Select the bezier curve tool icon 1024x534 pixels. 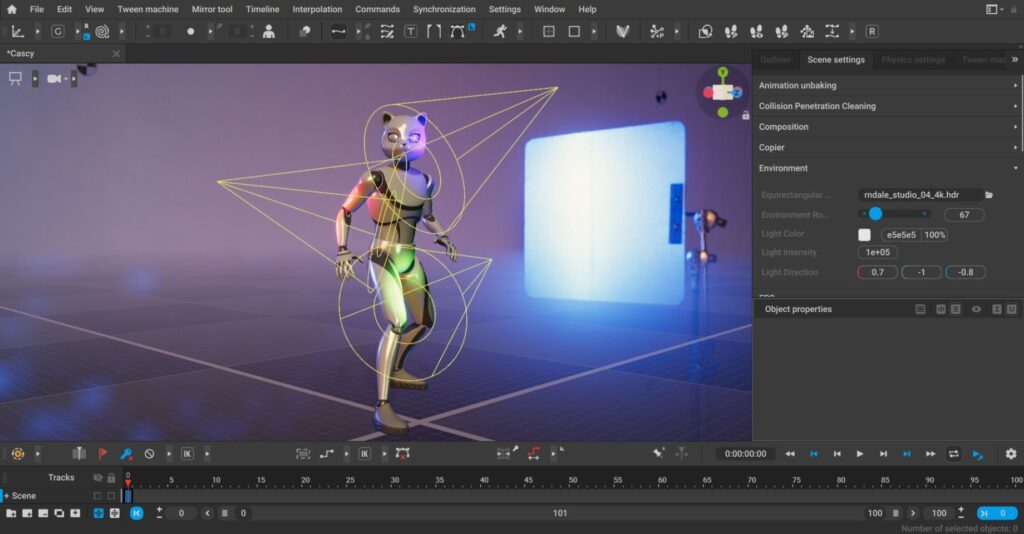(x=458, y=31)
